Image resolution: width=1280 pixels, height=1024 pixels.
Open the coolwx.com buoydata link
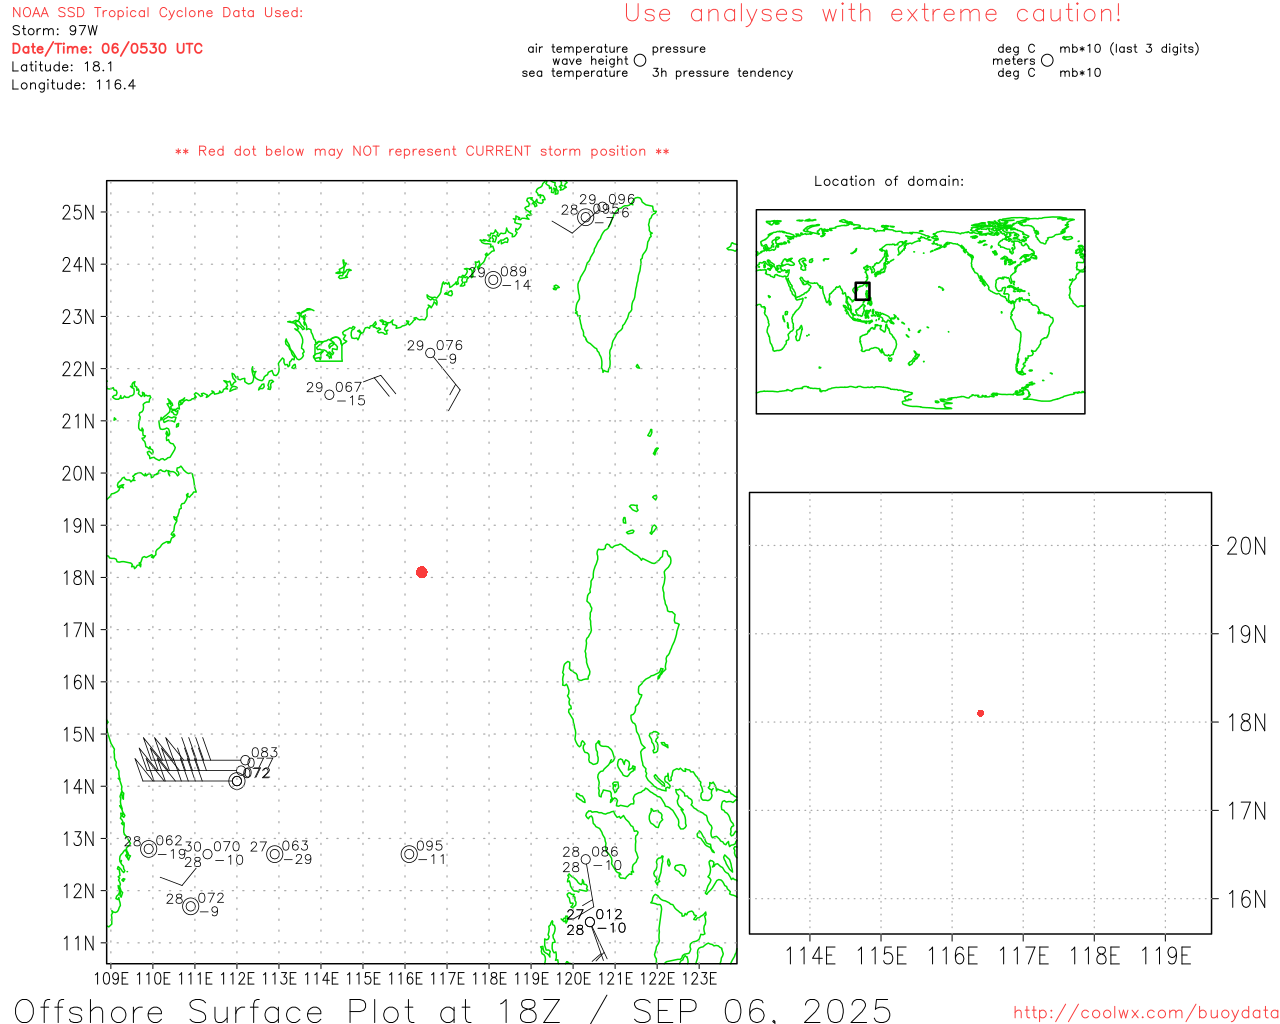1146,1013
